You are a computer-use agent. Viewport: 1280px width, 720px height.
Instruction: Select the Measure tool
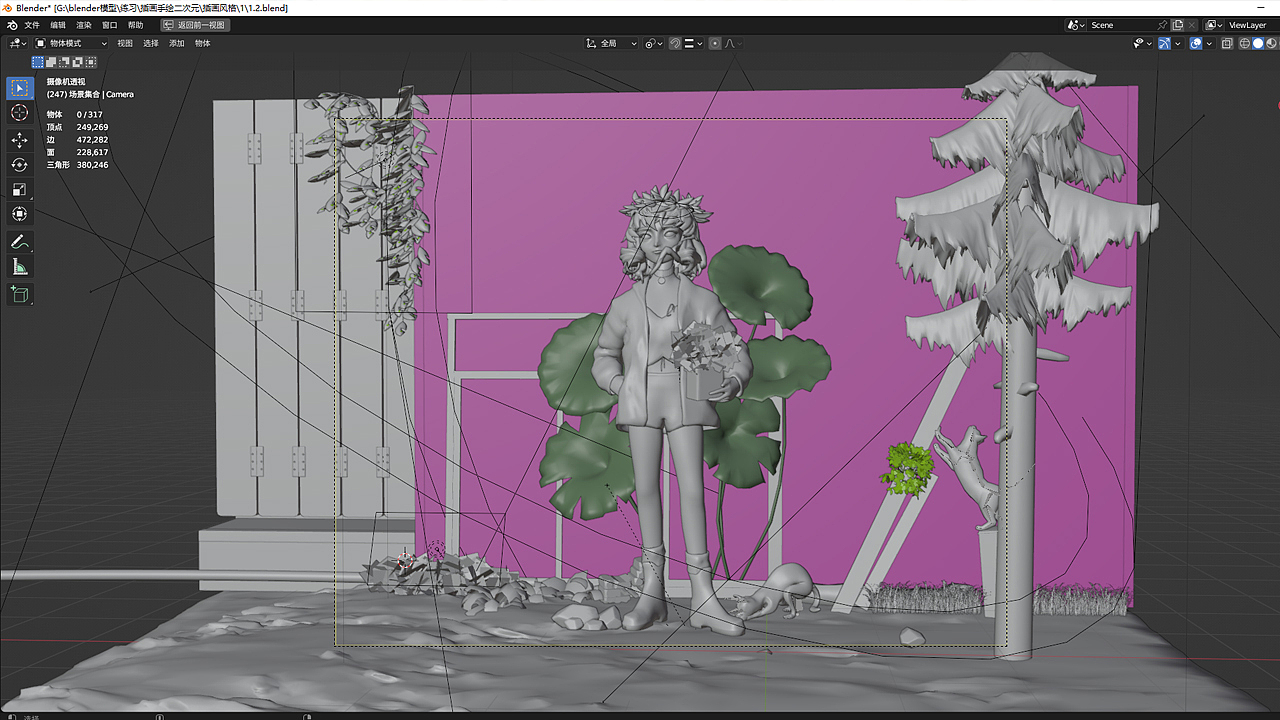coord(20,267)
